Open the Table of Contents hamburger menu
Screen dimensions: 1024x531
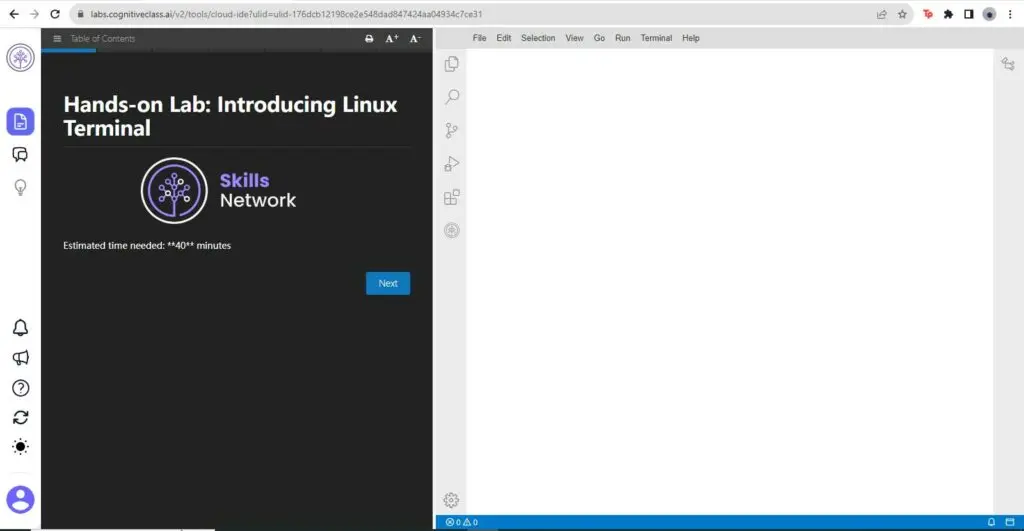tap(57, 39)
